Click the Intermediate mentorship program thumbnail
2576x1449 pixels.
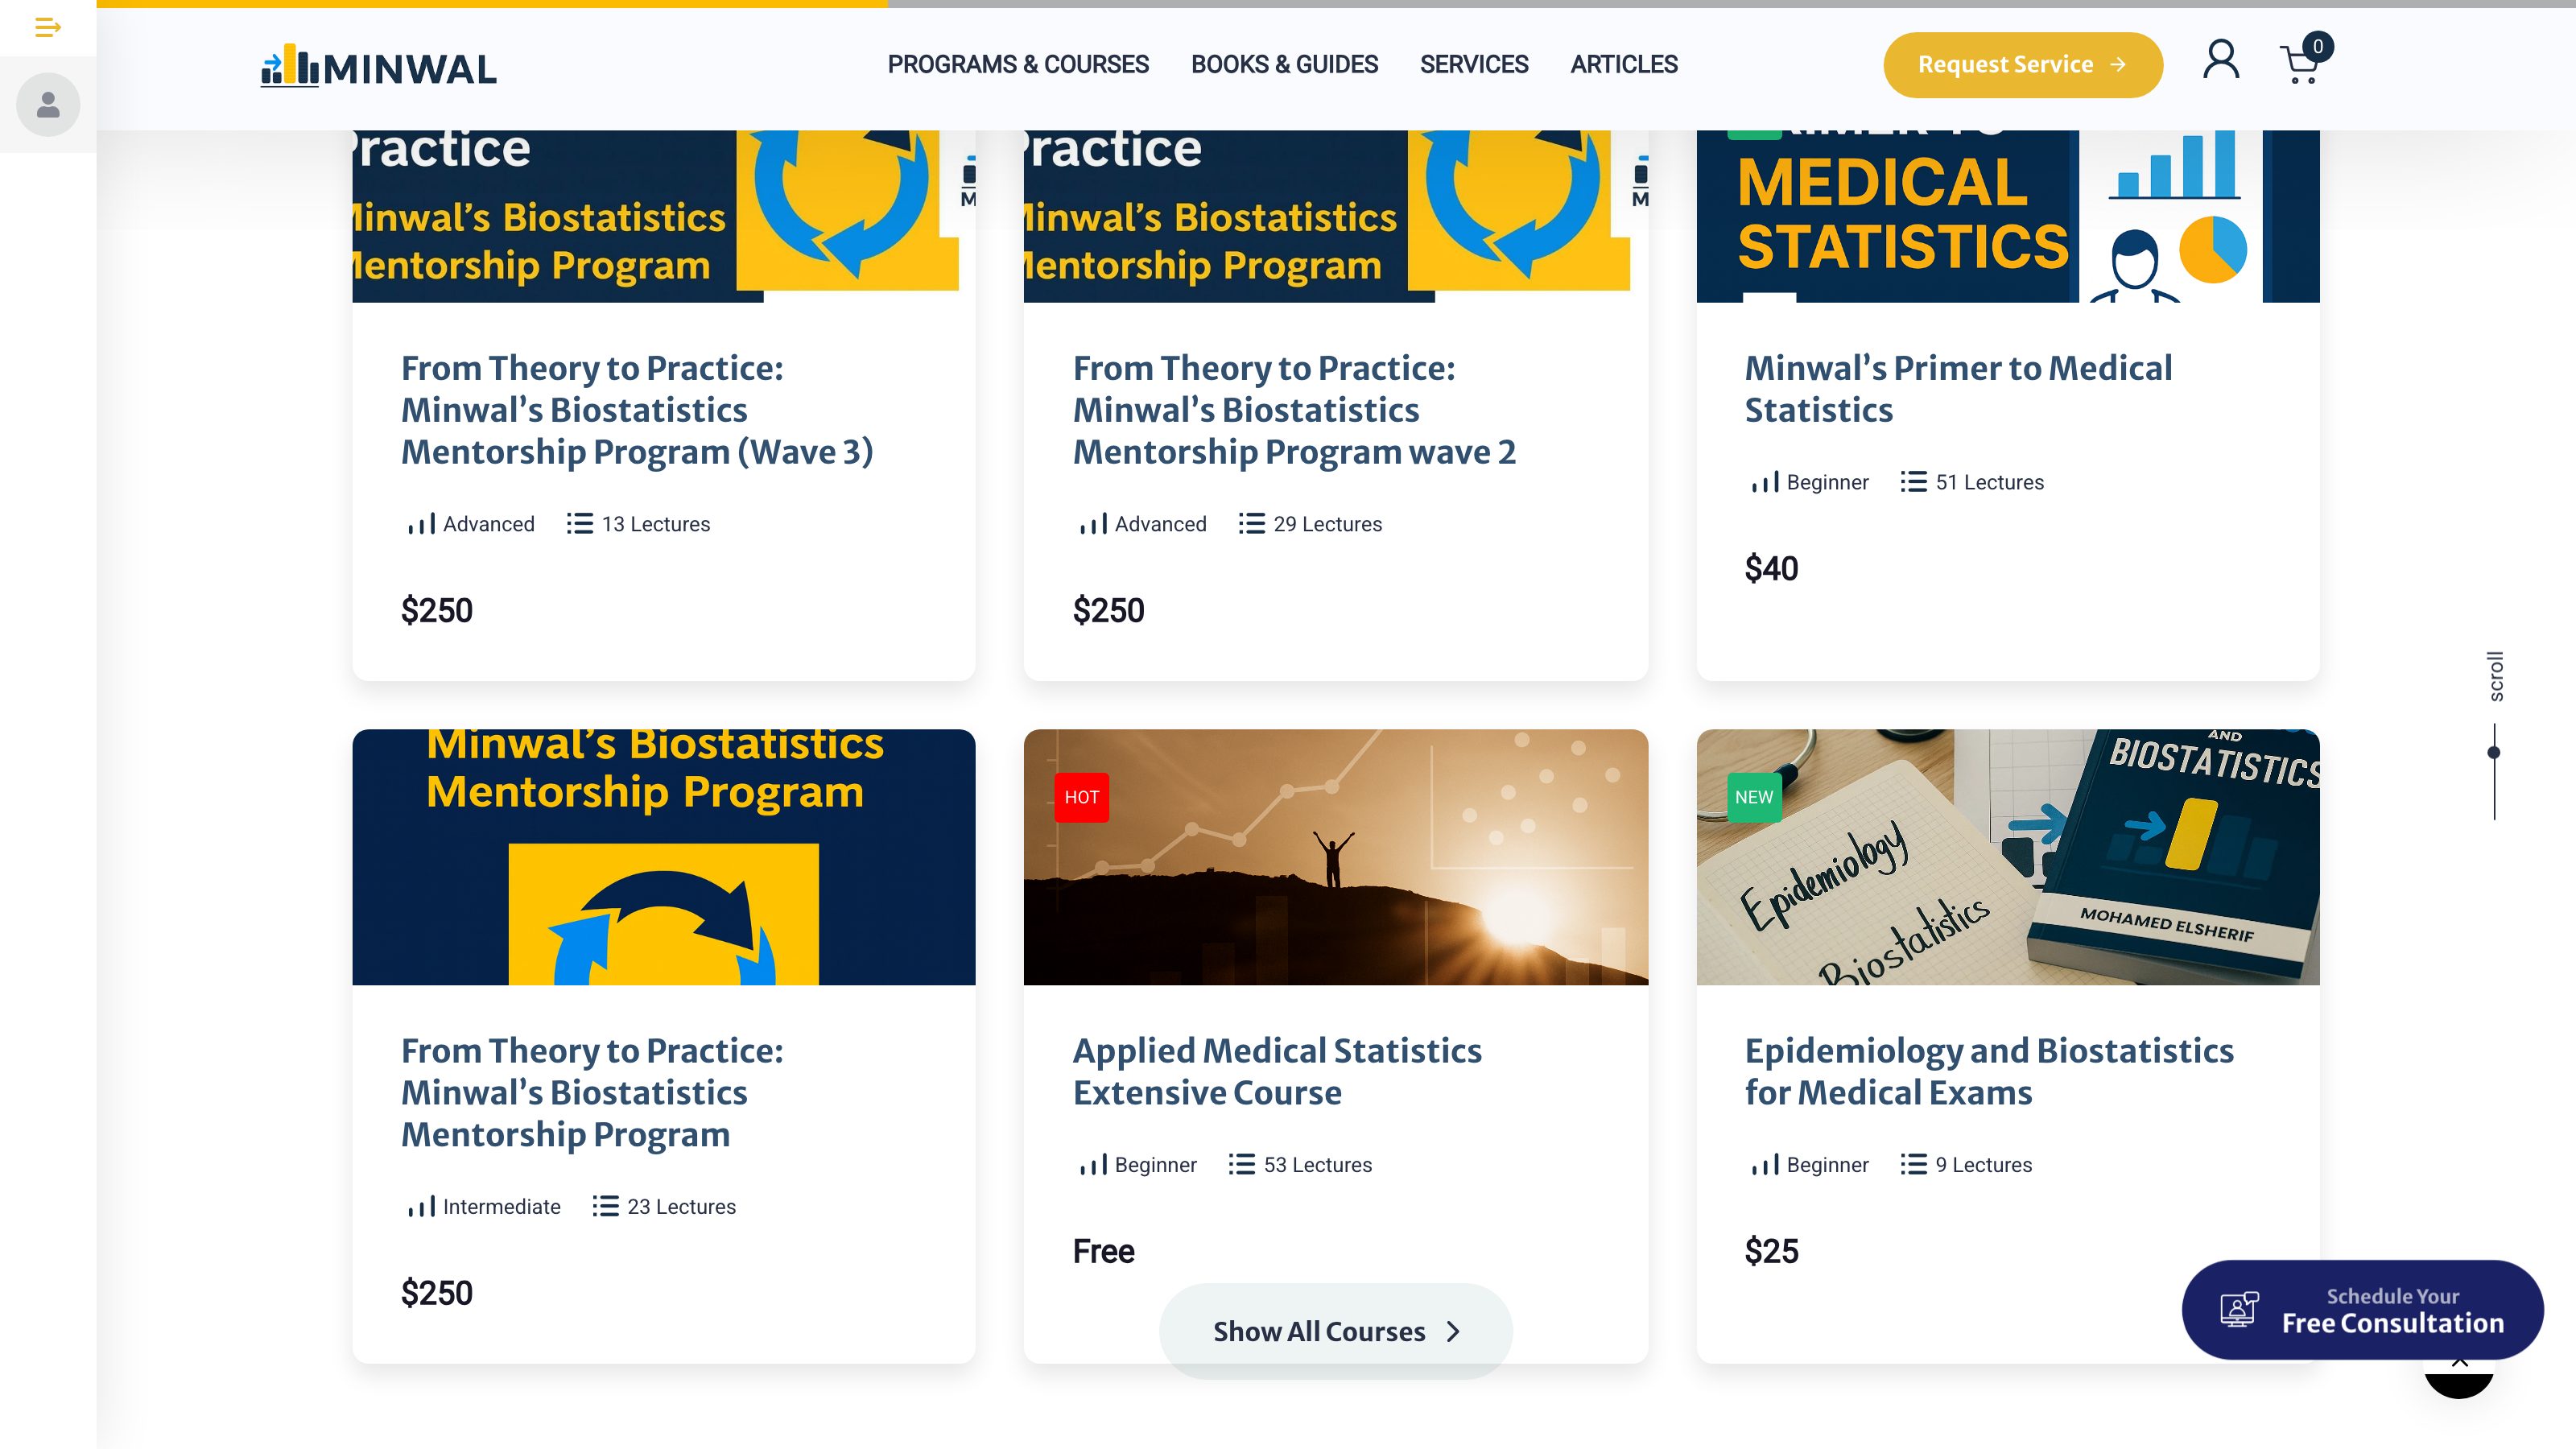[x=663, y=857]
